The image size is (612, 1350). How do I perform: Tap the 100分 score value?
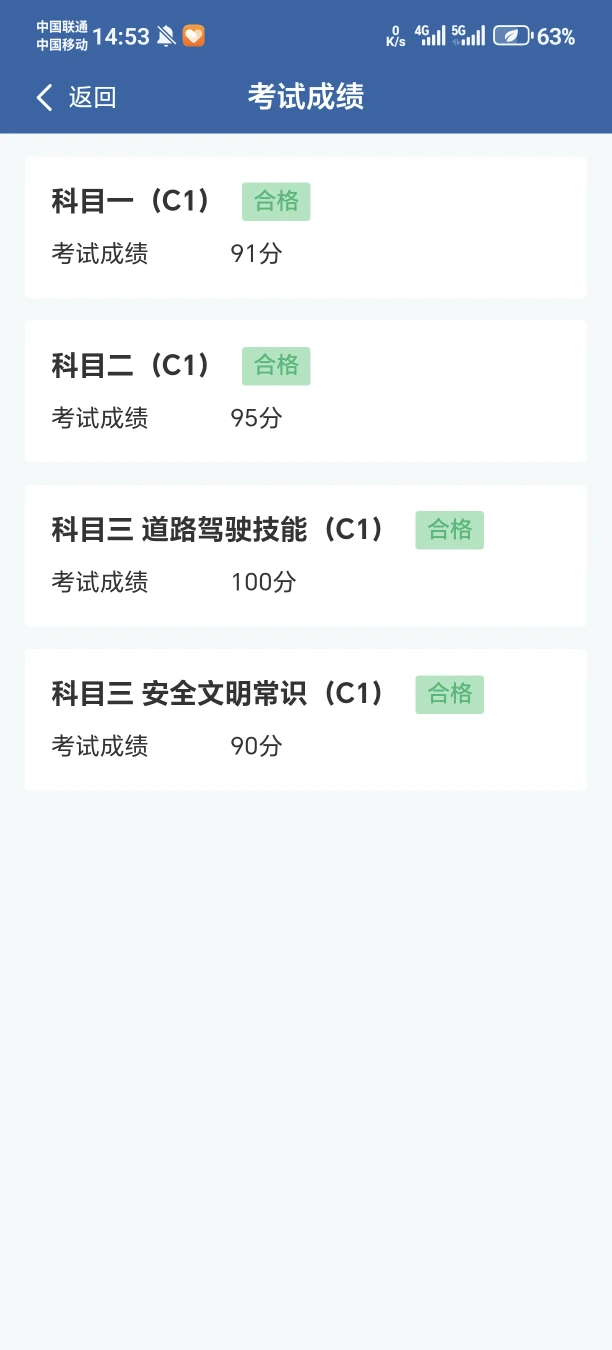click(264, 582)
